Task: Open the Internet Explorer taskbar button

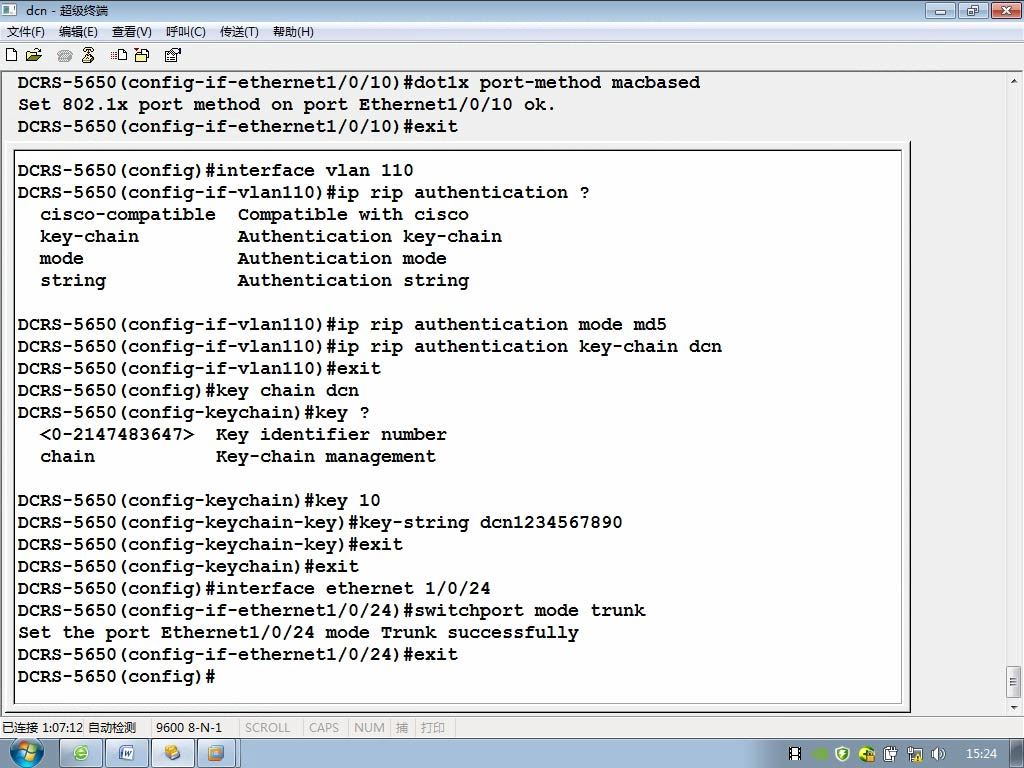Action: [80, 754]
